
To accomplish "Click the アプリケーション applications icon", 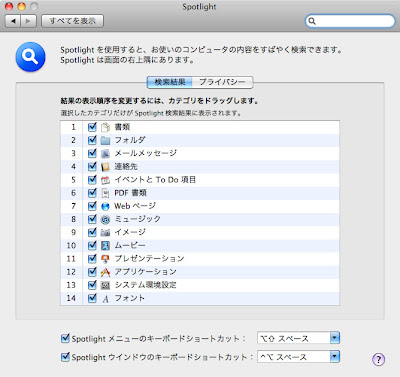I will point(105,272).
